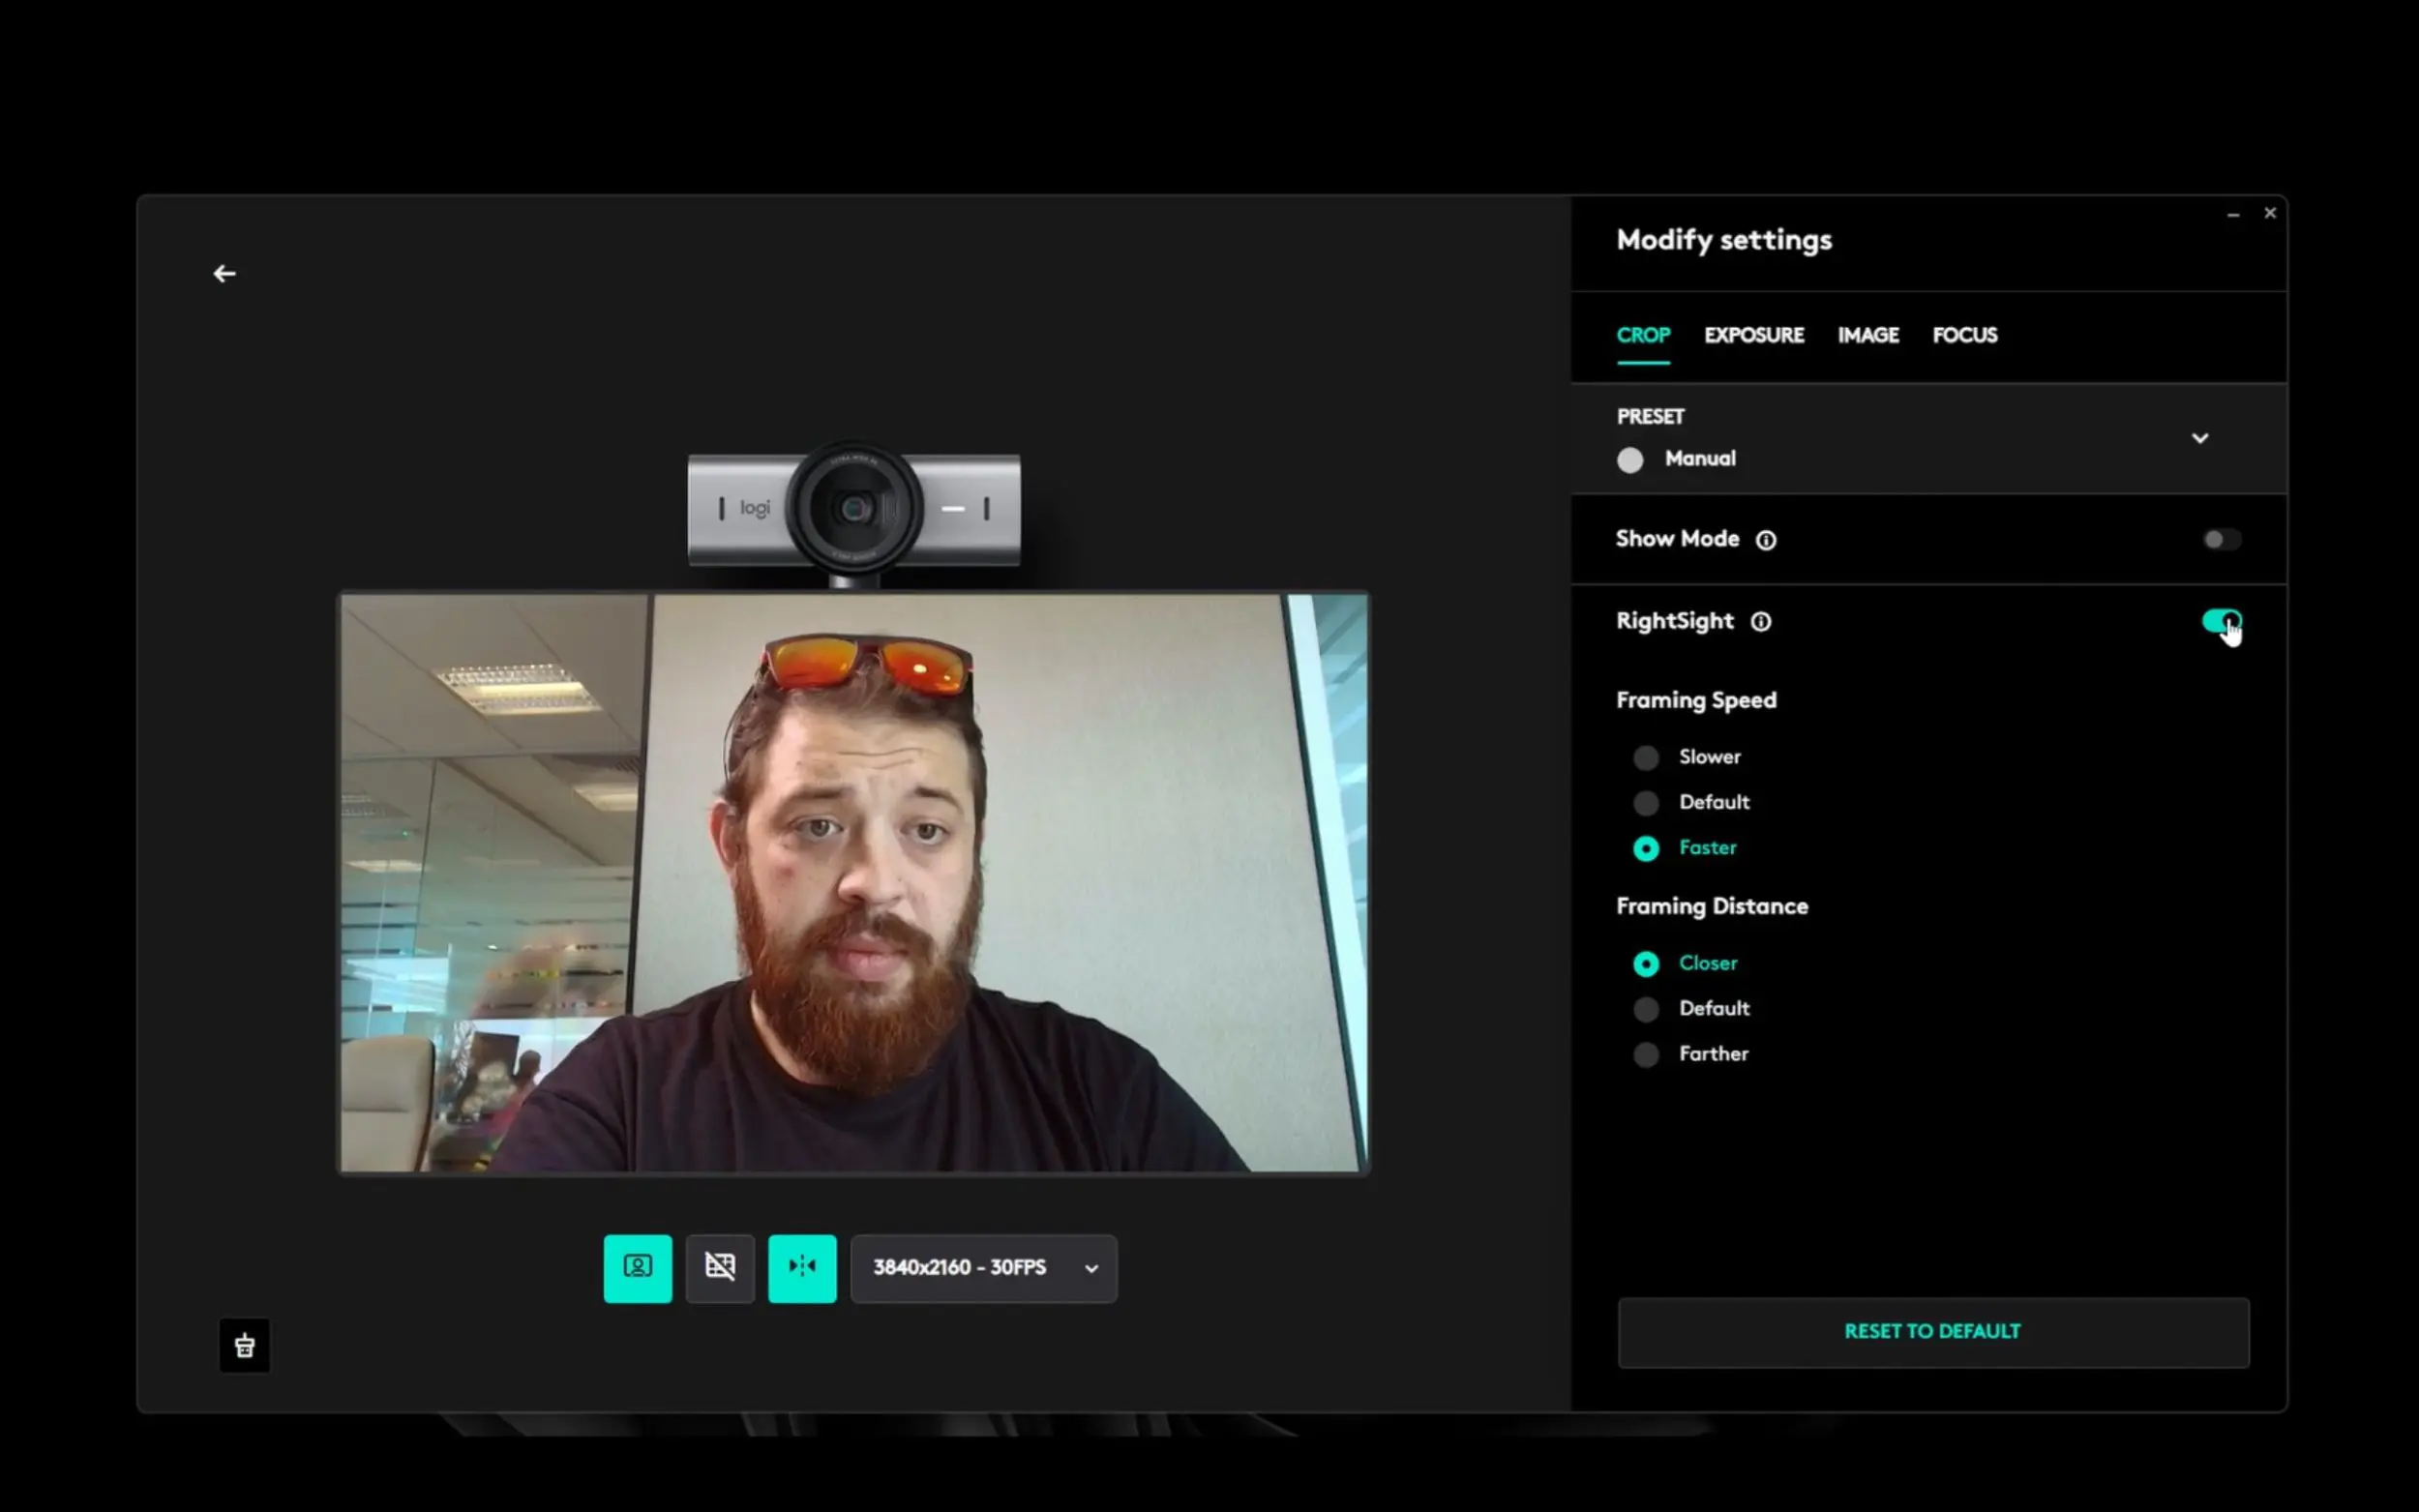Click the auto-framing person icon button
2419x1512 pixels.
click(x=637, y=1268)
